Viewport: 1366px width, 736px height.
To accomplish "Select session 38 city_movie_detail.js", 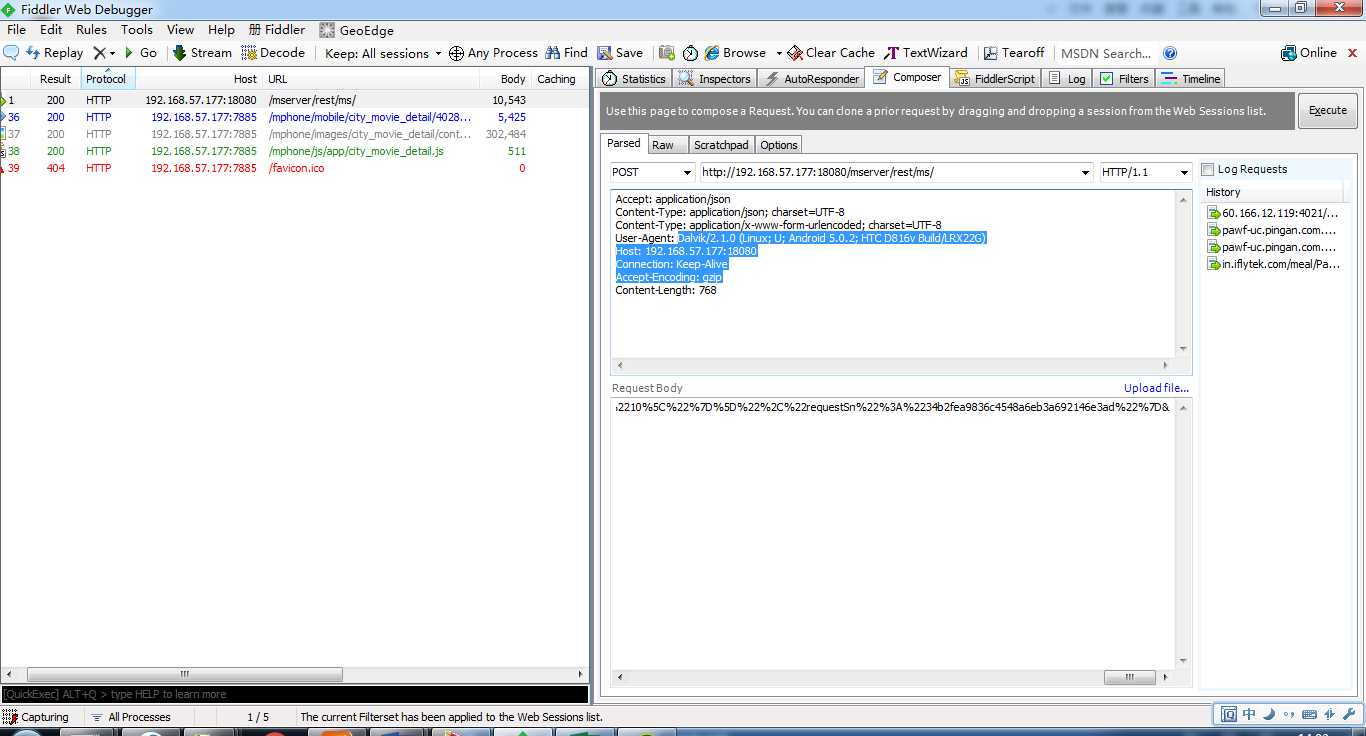I will tap(294, 151).
